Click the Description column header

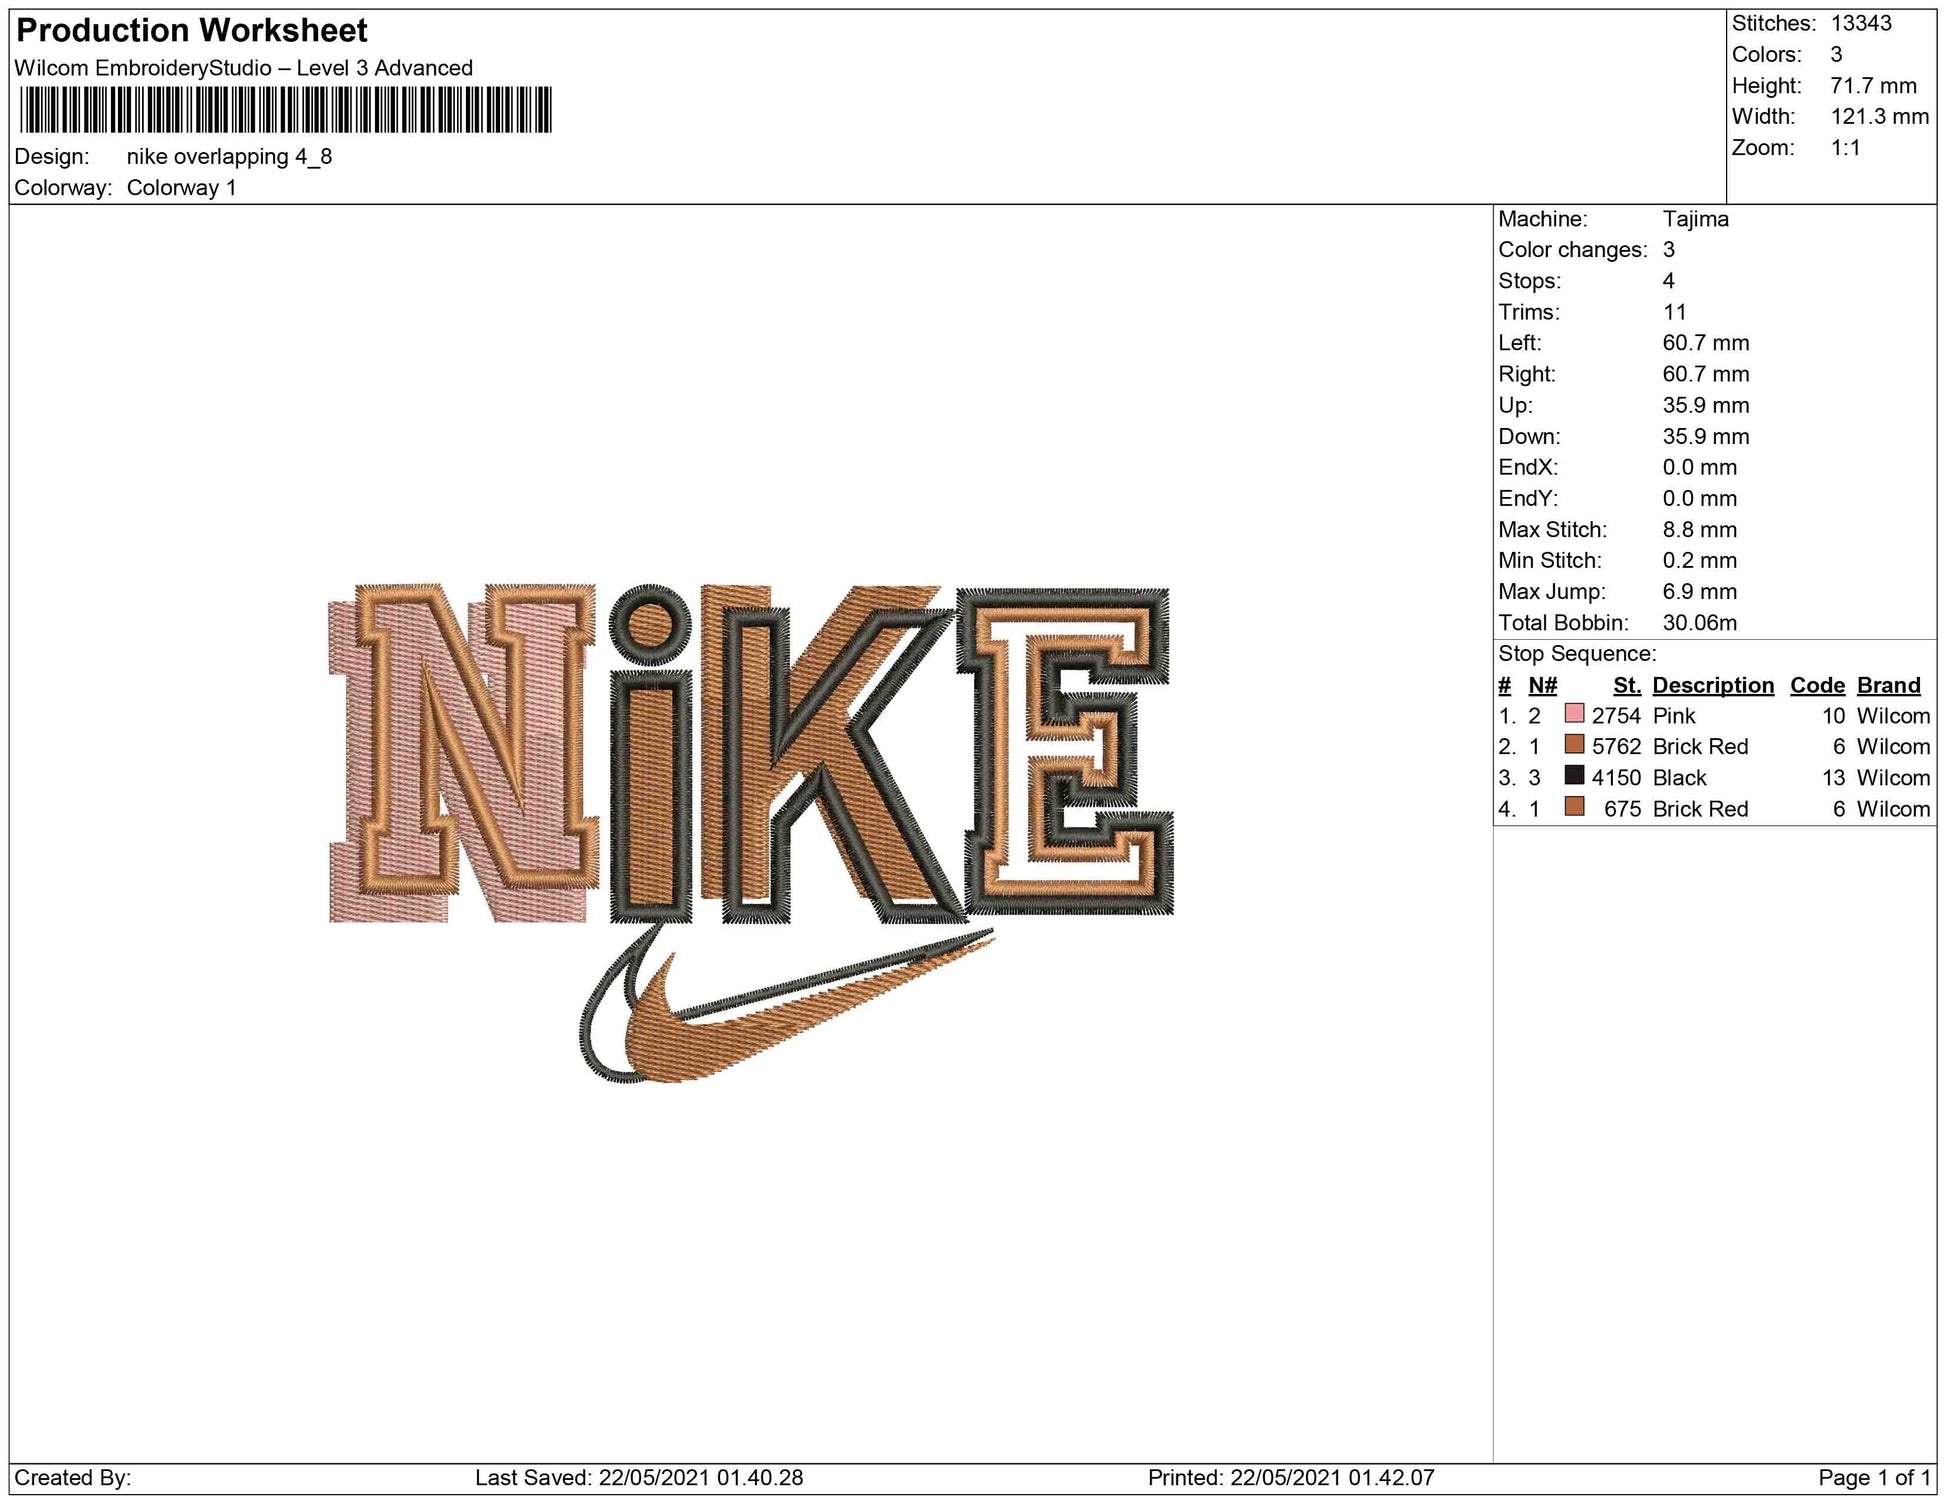point(1712,685)
